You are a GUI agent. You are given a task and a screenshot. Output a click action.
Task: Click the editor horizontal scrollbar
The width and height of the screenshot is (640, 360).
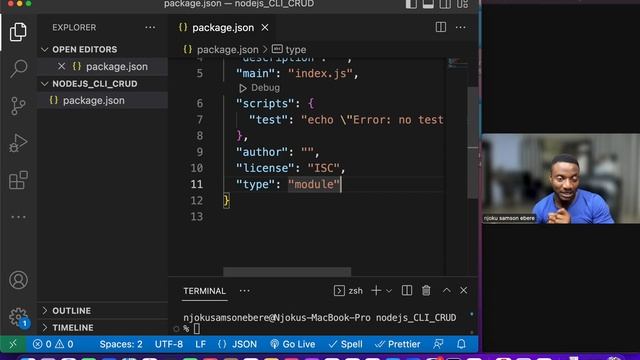(x=287, y=271)
